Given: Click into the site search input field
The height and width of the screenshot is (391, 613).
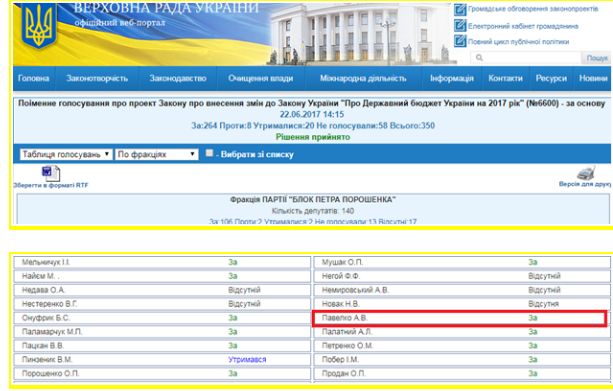Looking at the screenshot, I should [x=526, y=58].
